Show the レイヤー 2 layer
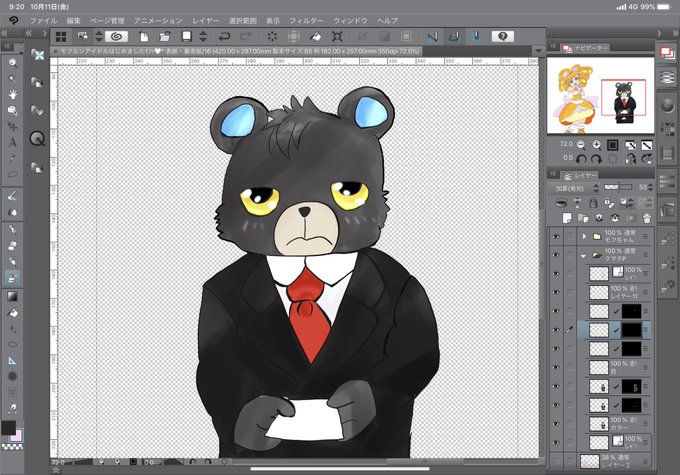The height and width of the screenshot is (475, 680). click(x=556, y=461)
